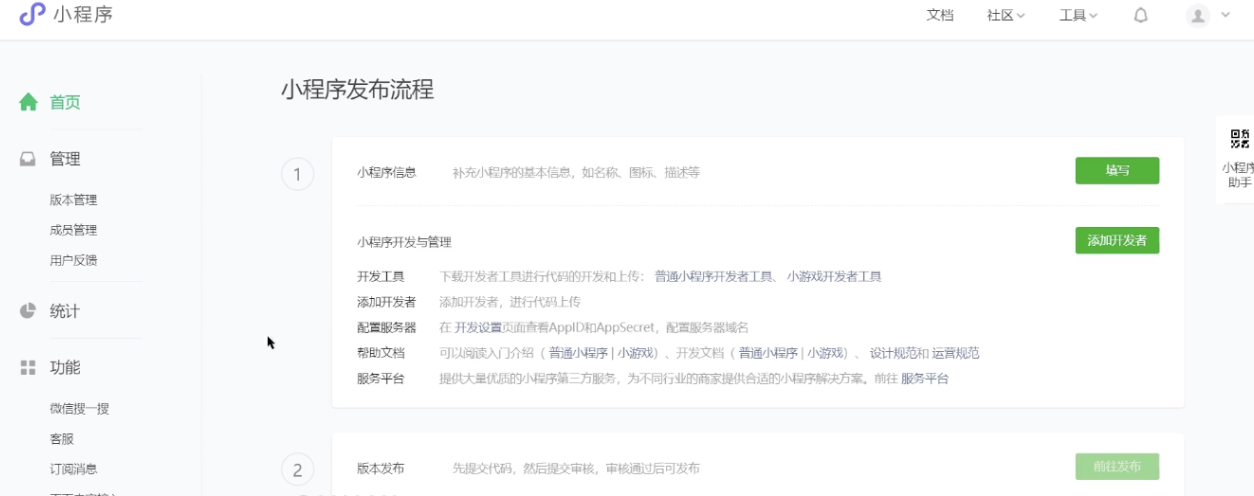
Task: Select 客服 in the sidebar
Action: coord(62,438)
